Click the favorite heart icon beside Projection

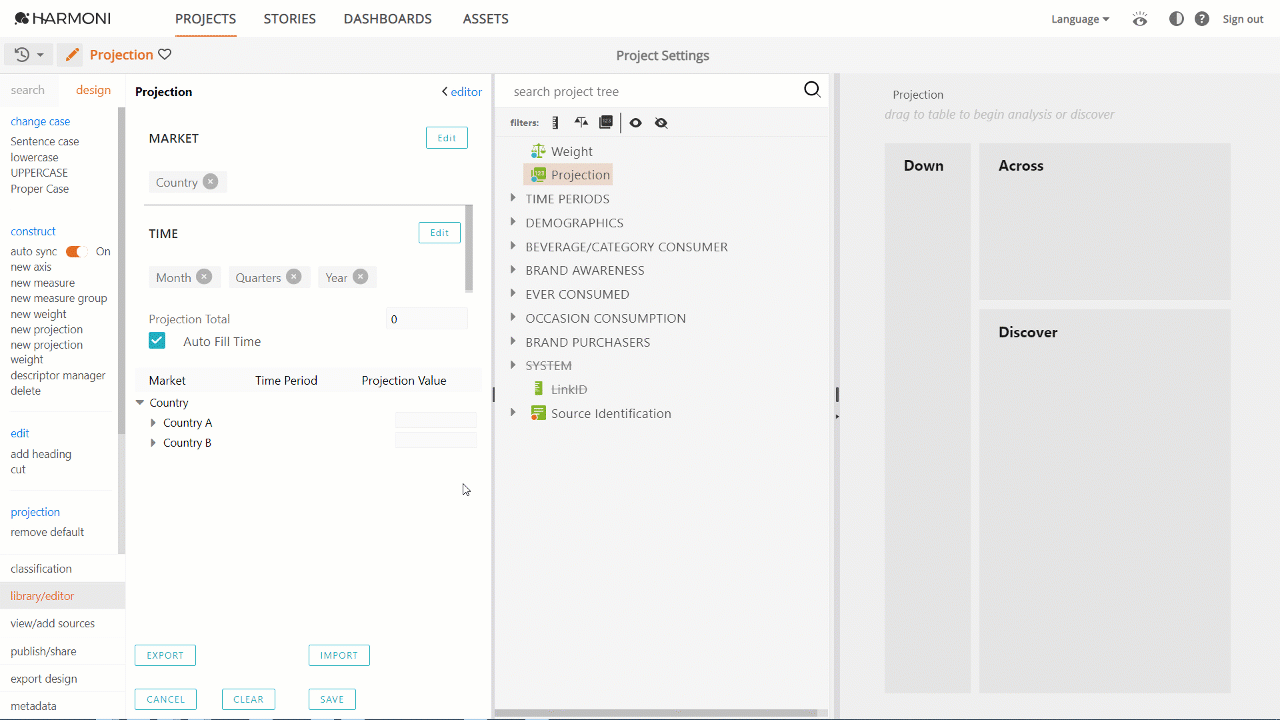[165, 55]
